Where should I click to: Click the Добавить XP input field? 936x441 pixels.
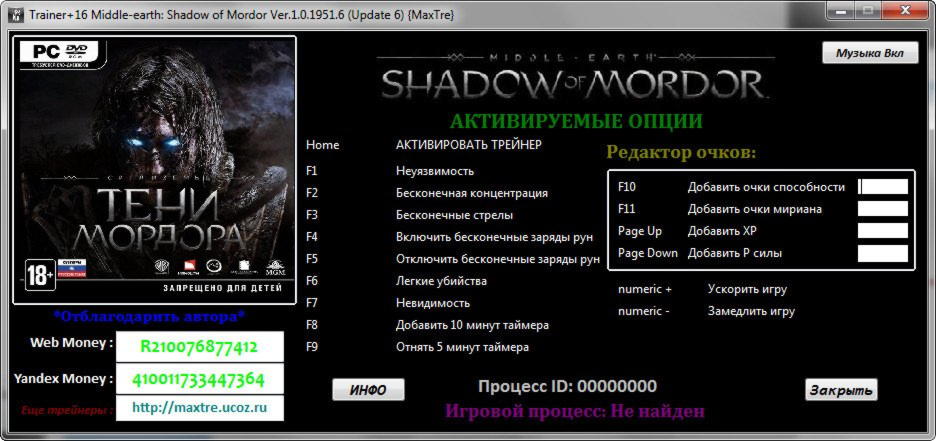click(x=883, y=231)
